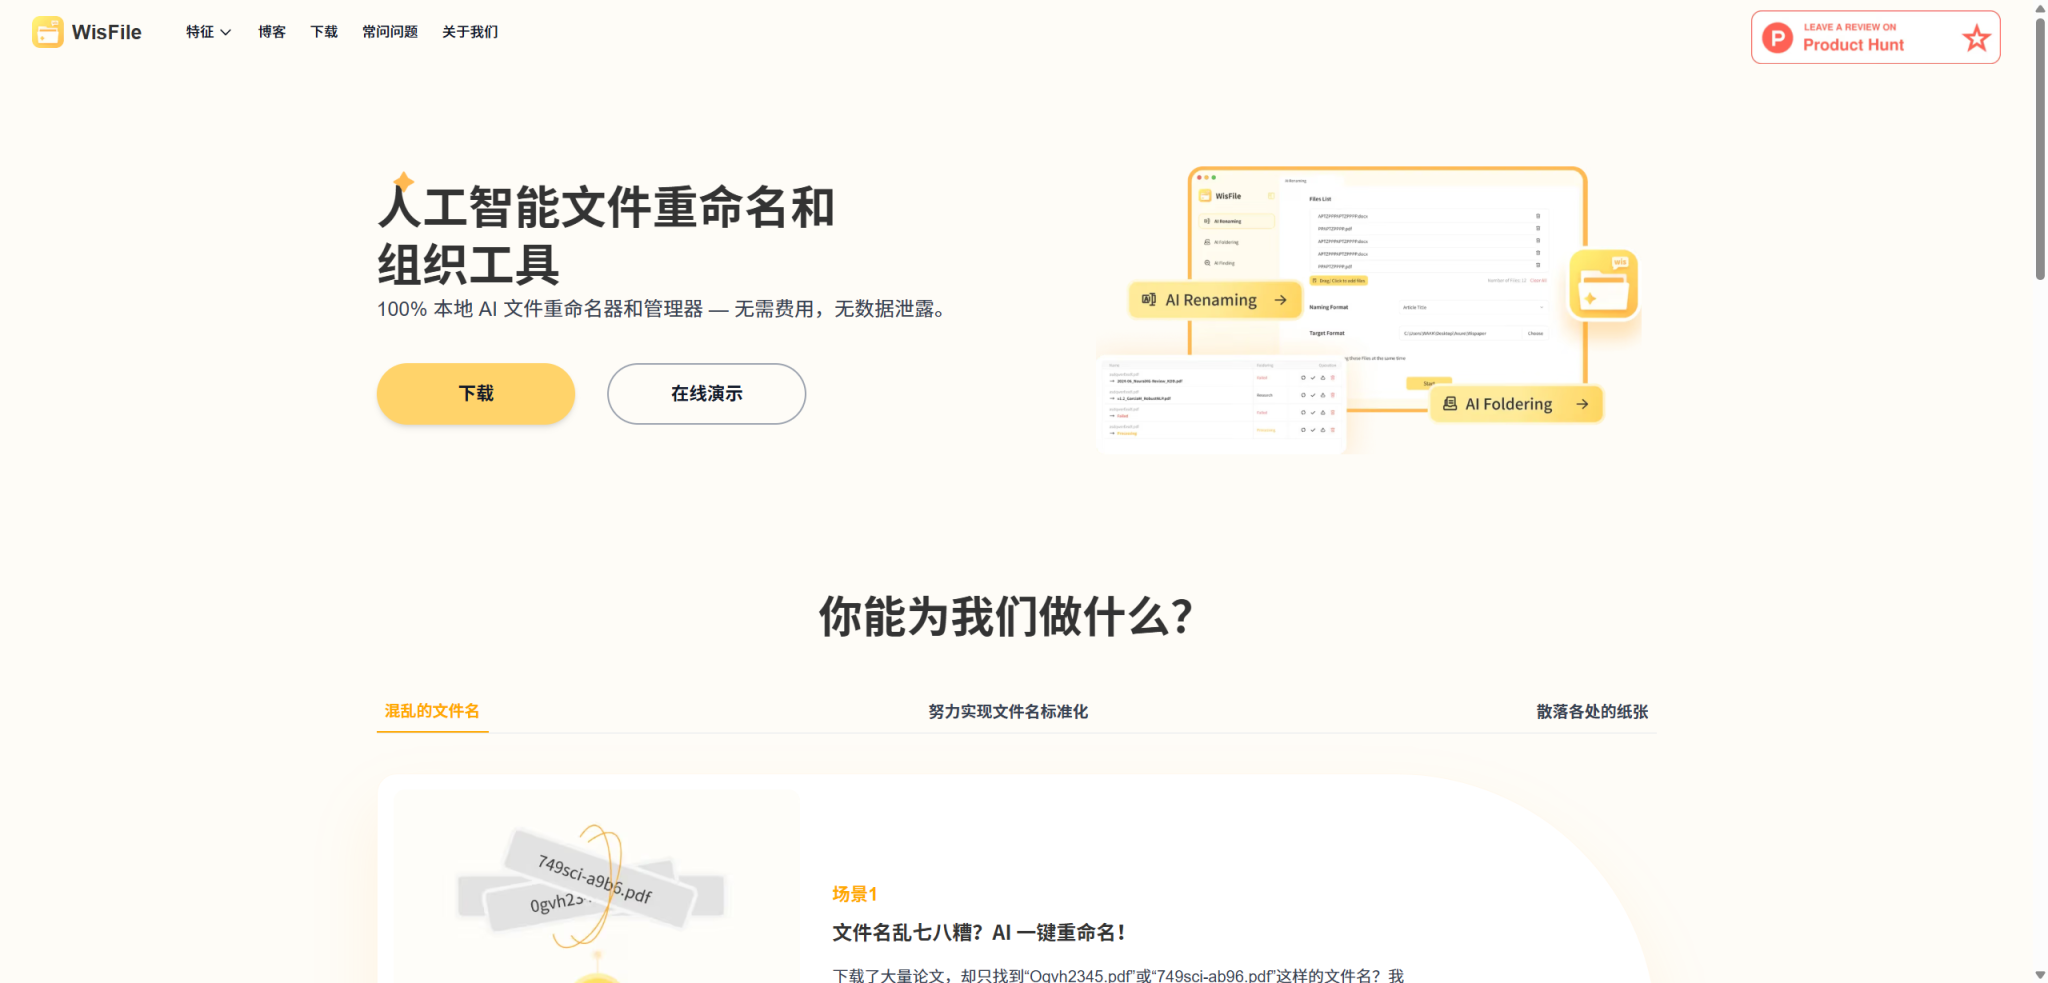Click the page vertical scrollbar thumb
Screen dimensions: 2048x983
(2040, 148)
